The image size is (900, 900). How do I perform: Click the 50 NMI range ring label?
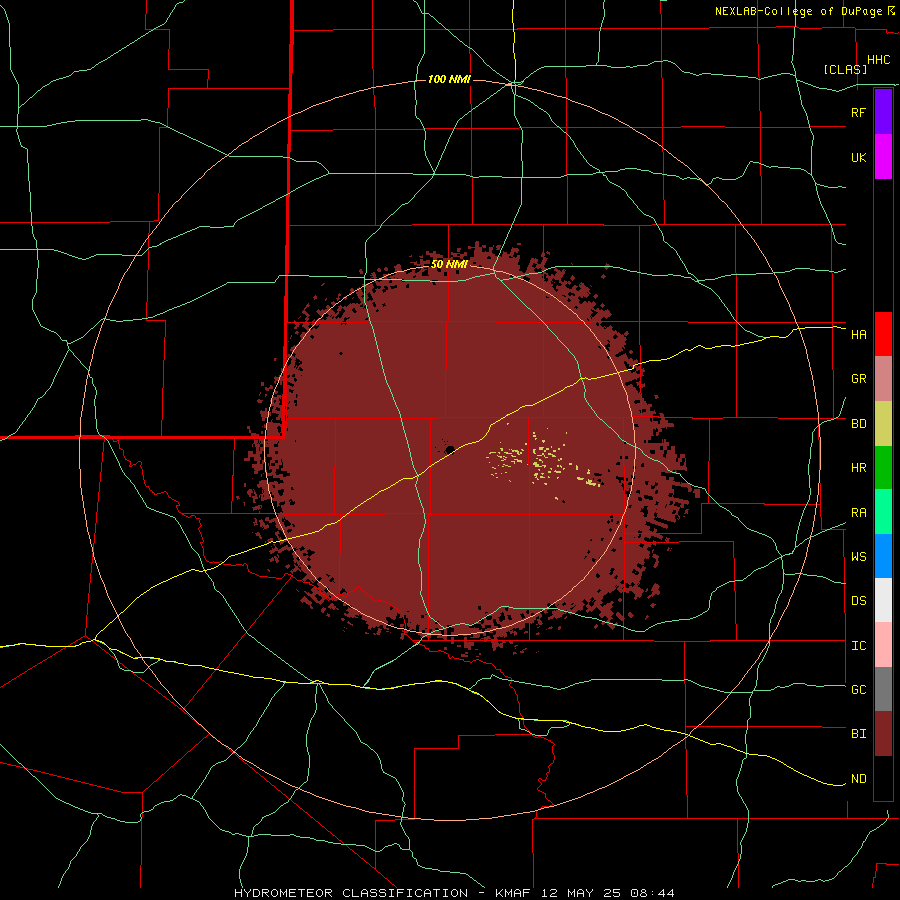(449, 265)
